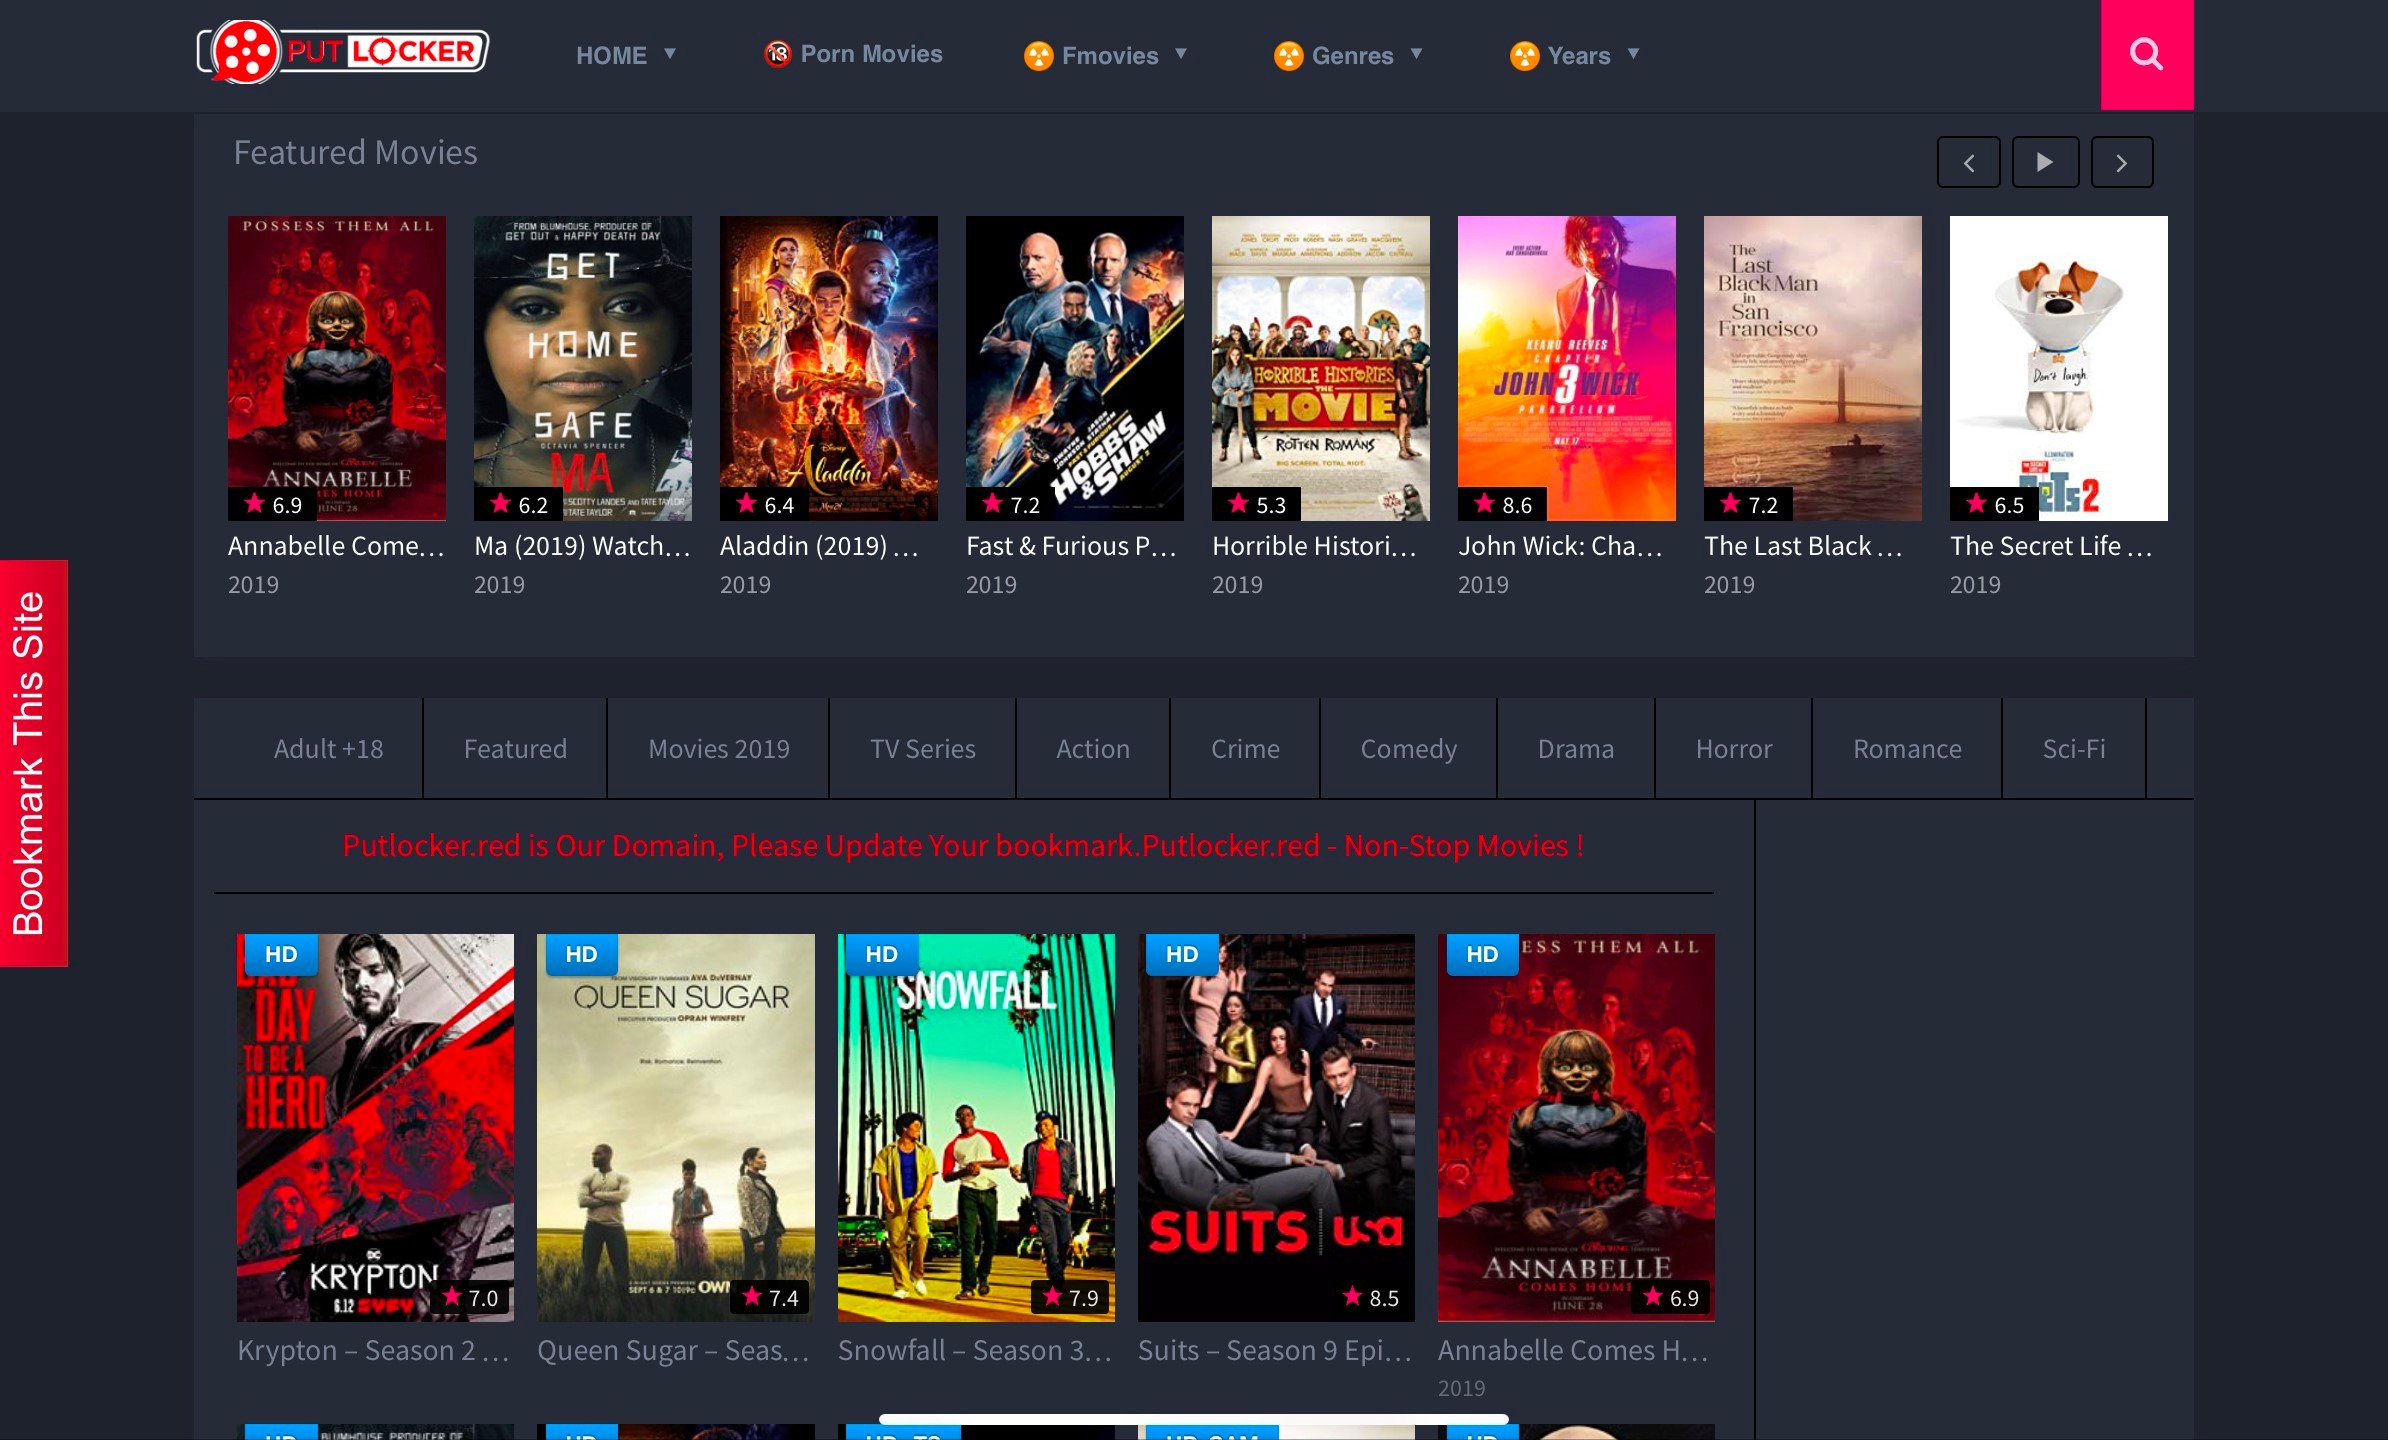Switch to the Crime tab
Image resolution: width=2388 pixels, height=1440 pixels.
pos(1245,748)
